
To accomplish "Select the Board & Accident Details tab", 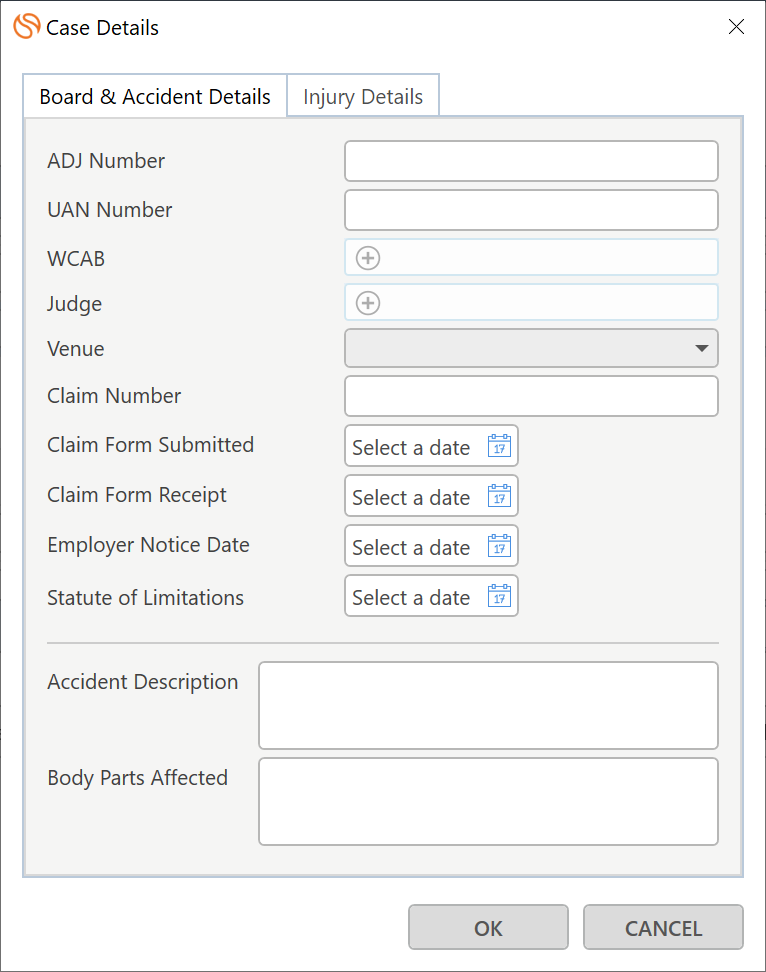I will tap(155, 96).
